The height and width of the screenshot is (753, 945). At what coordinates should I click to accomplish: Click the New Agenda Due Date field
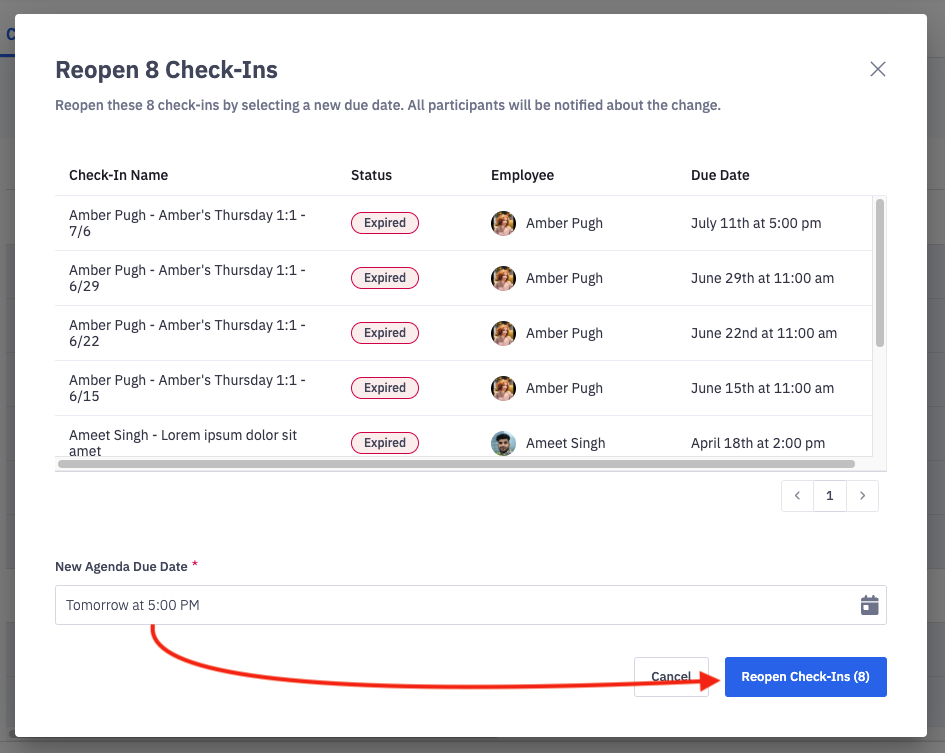(450, 605)
